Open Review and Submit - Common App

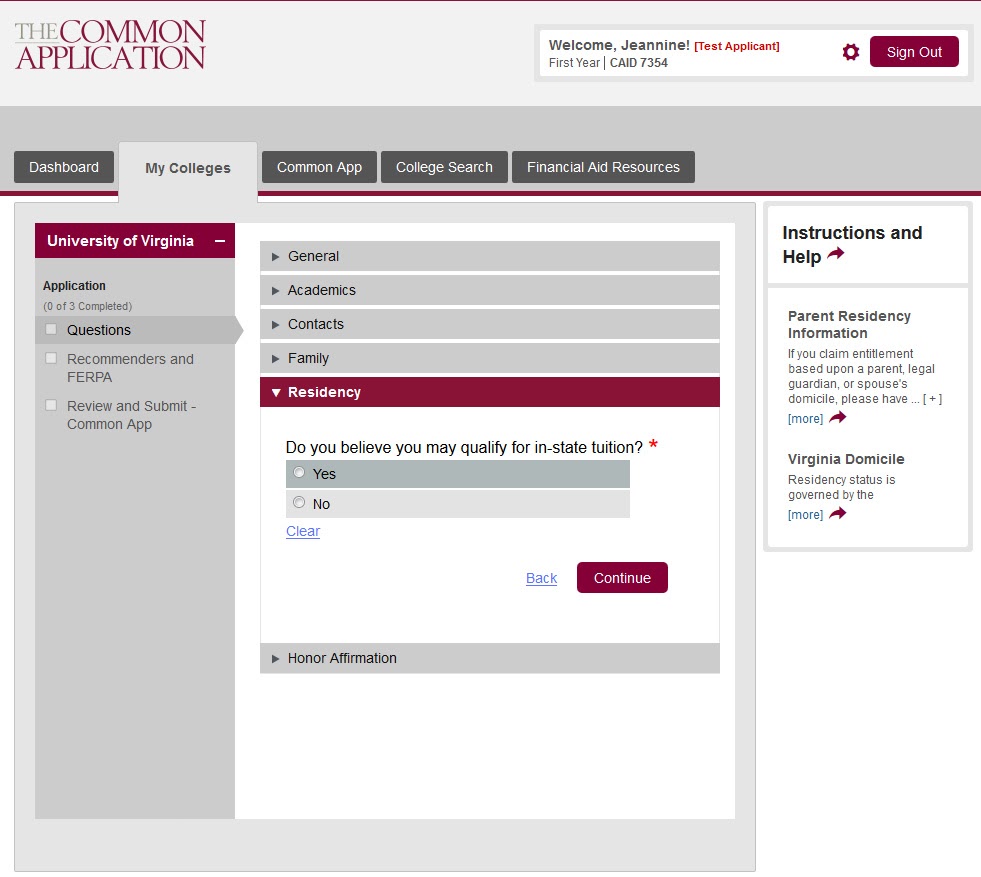[131, 415]
